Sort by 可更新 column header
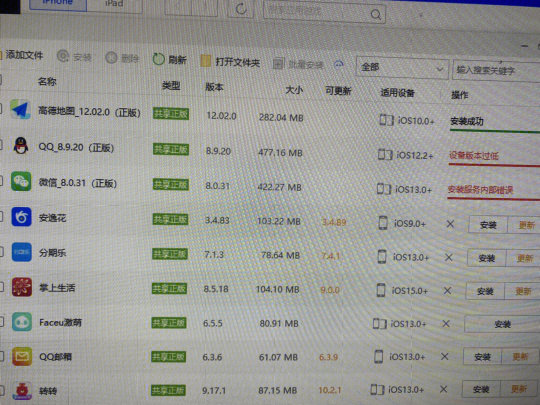 point(338,91)
